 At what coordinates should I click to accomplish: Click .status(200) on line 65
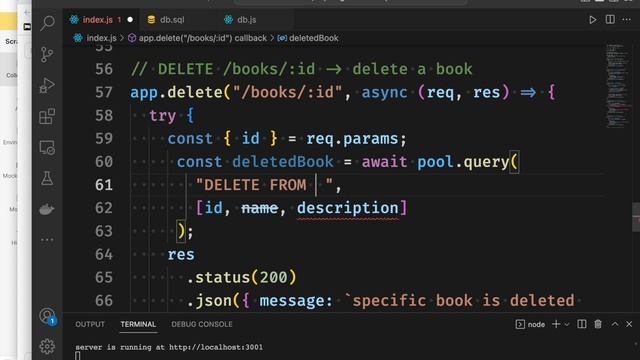(x=241, y=278)
